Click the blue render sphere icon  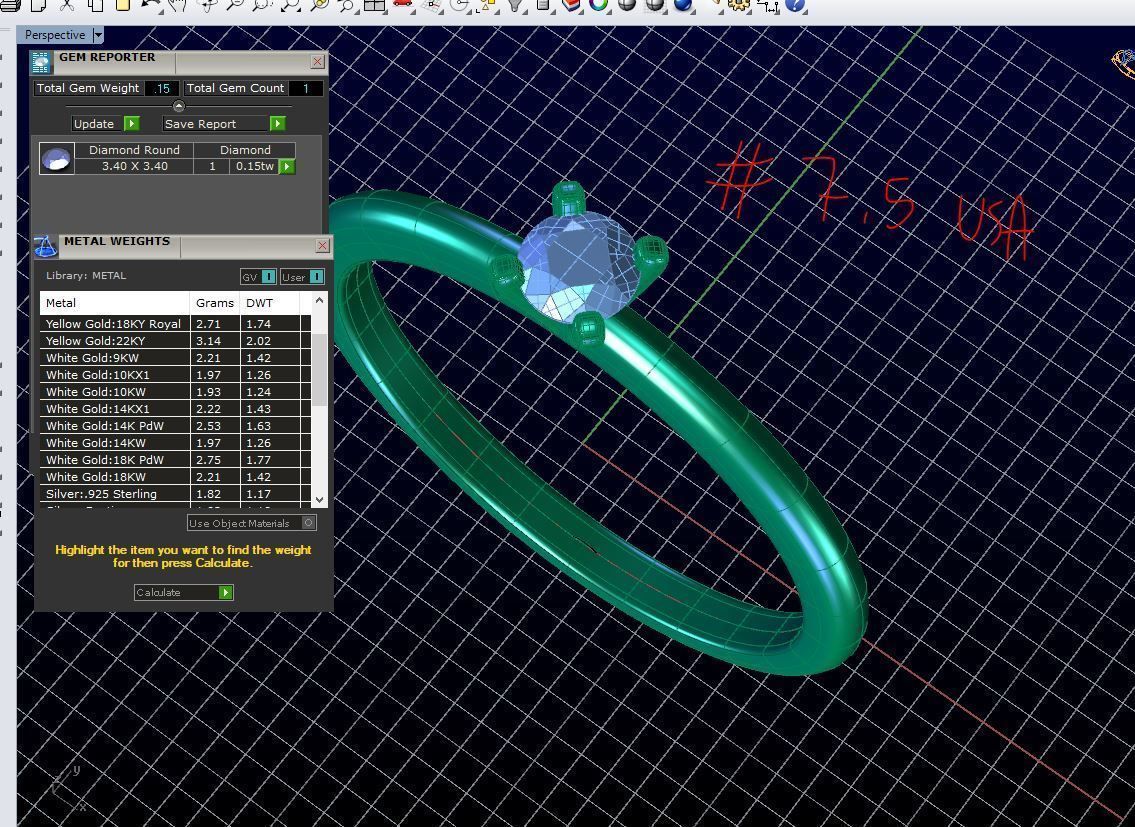click(x=683, y=5)
